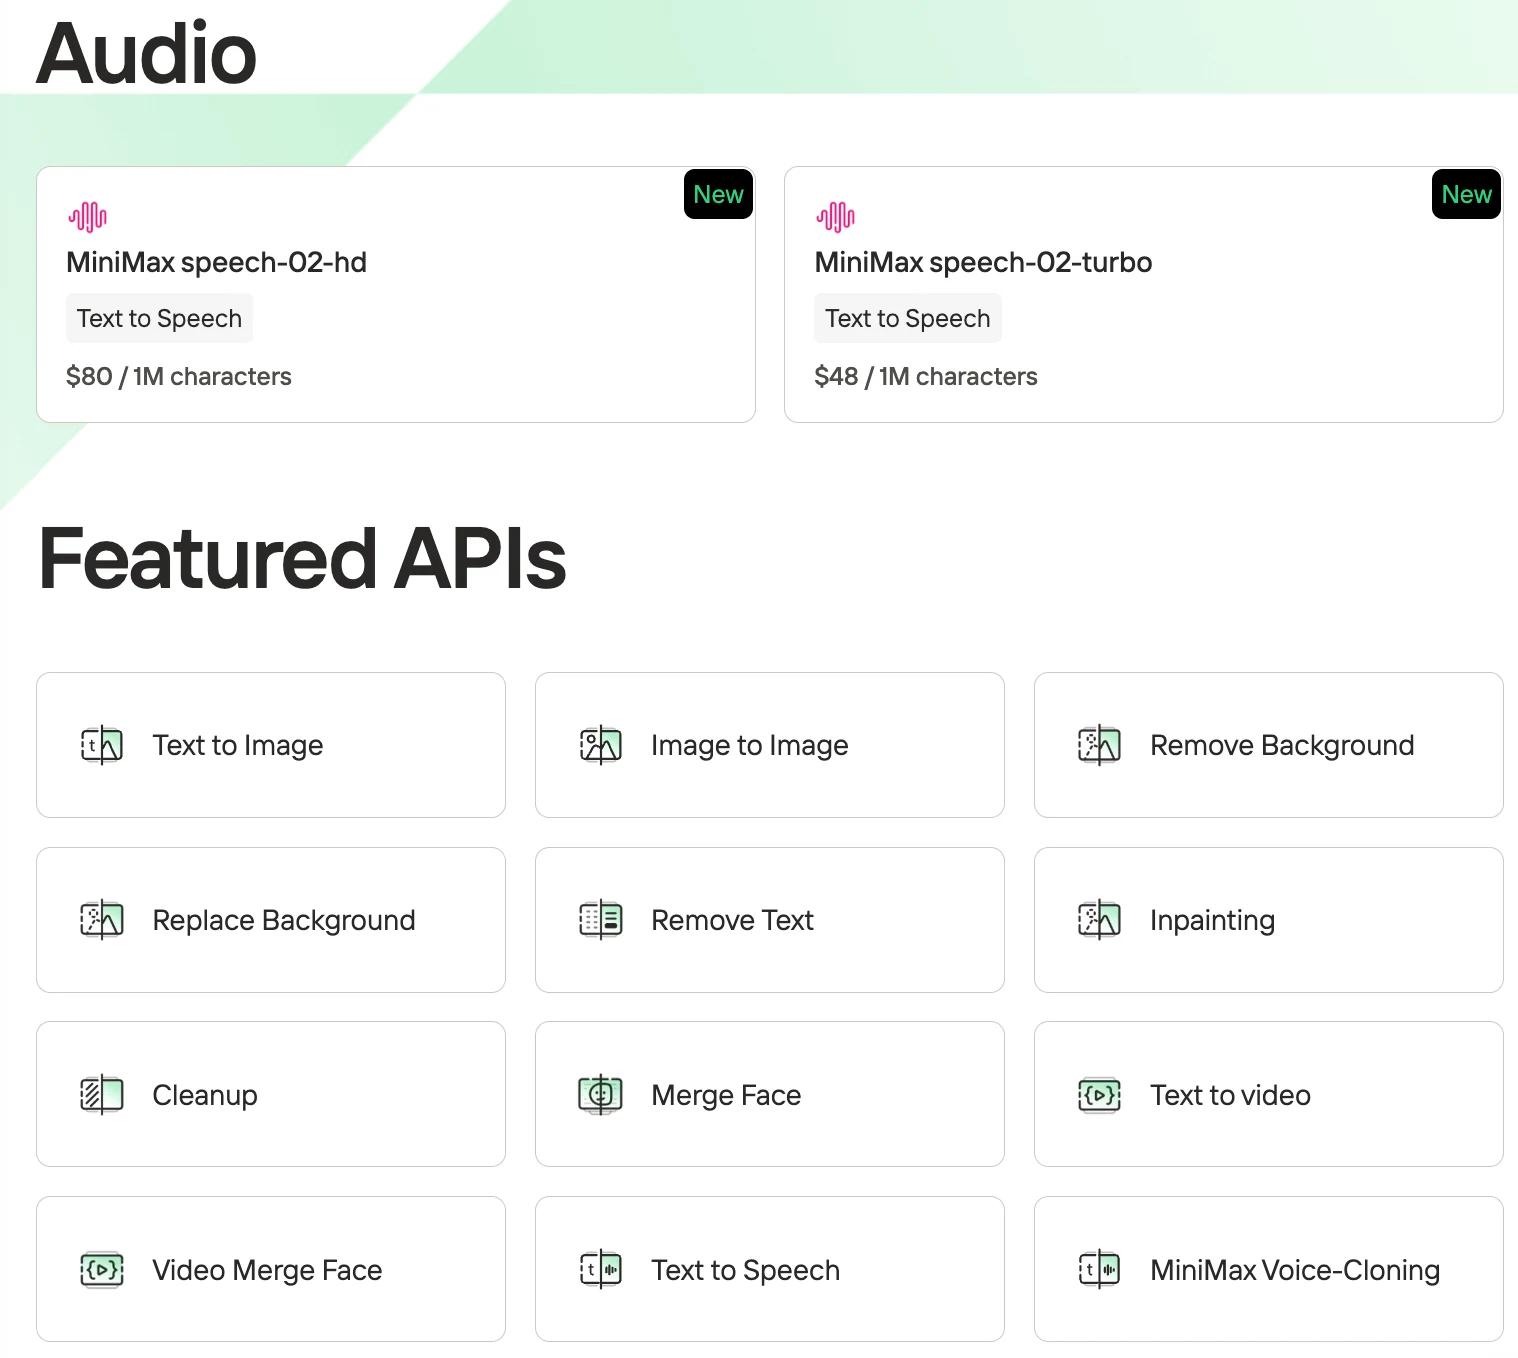Click the Merge Face icon
This screenshot has width=1518, height=1358.
(x=600, y=1095)
